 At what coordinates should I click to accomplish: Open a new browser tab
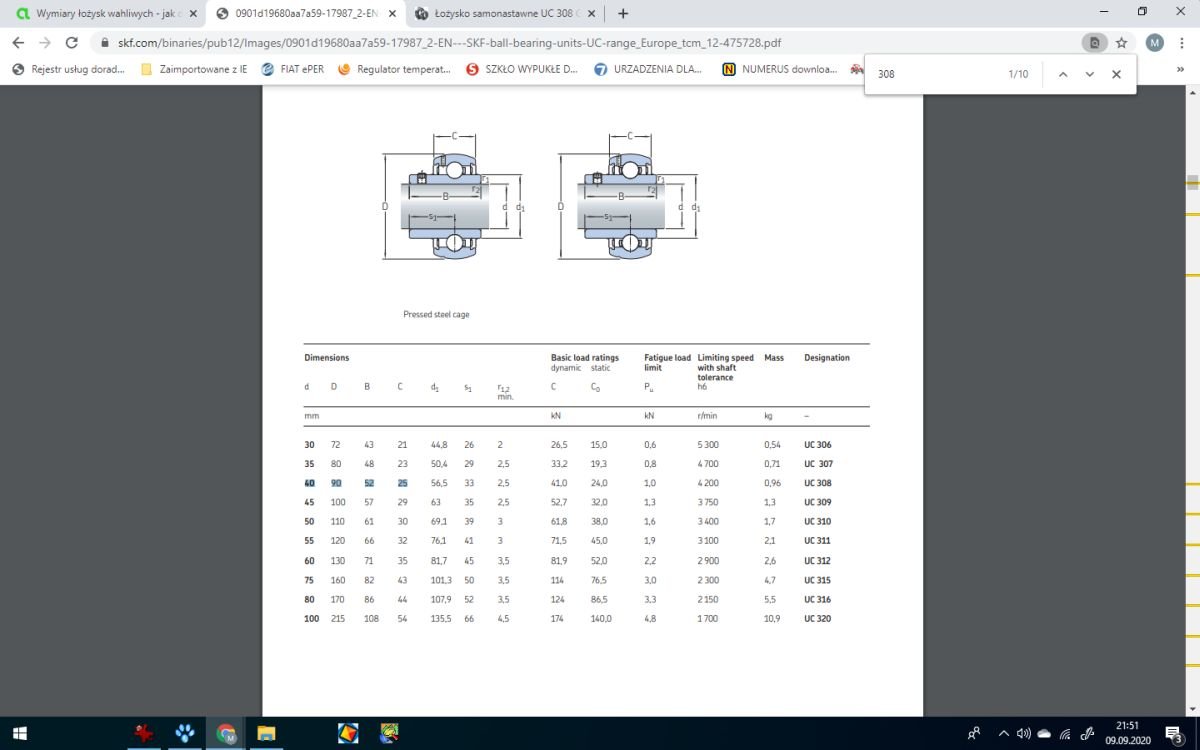624,14
